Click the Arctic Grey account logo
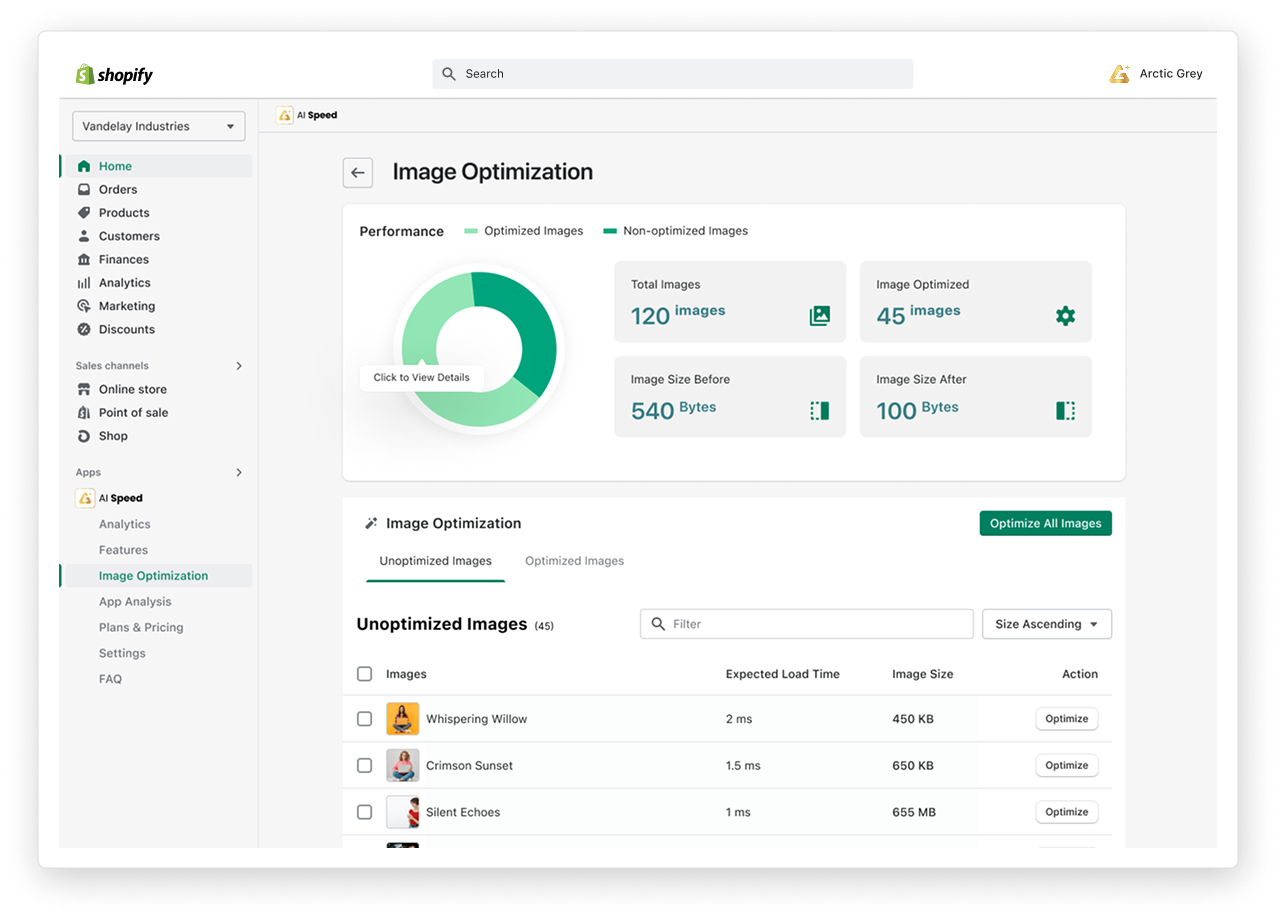This screenshot has height=919, width=1282. [1119, 74]
